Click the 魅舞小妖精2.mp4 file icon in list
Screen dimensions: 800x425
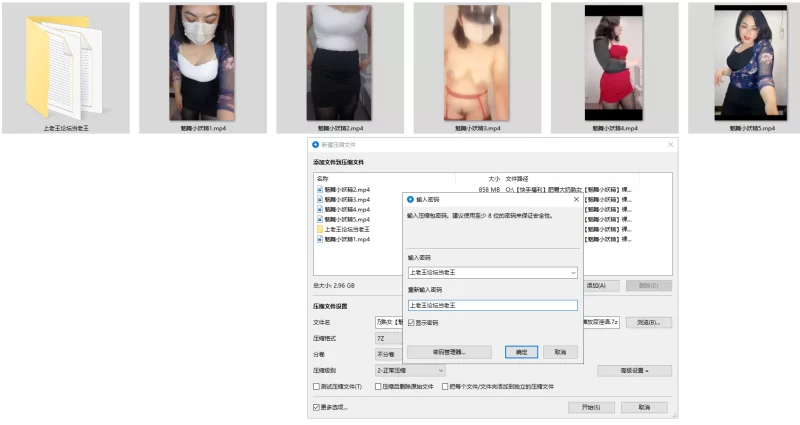tap(320, 189)
